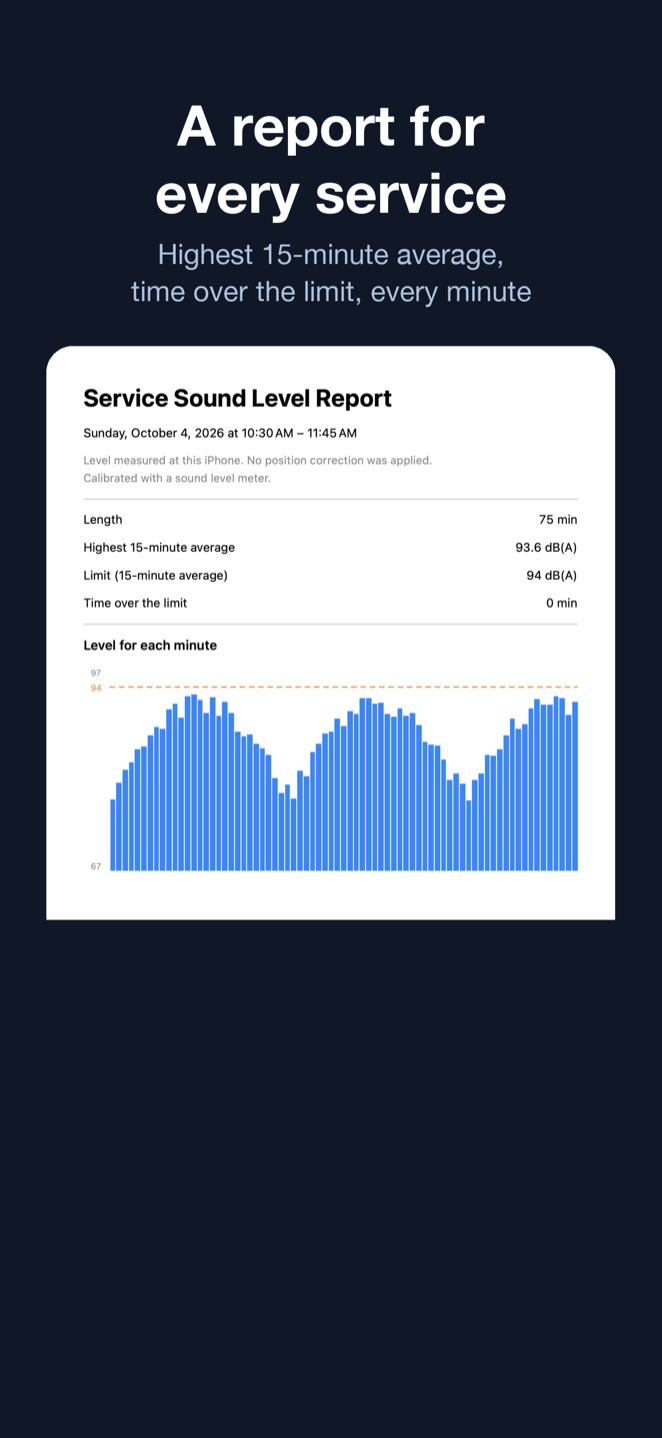Click 'Level measured at this iPhone' note
This screenshot has height=1438, width=662.
257,461
